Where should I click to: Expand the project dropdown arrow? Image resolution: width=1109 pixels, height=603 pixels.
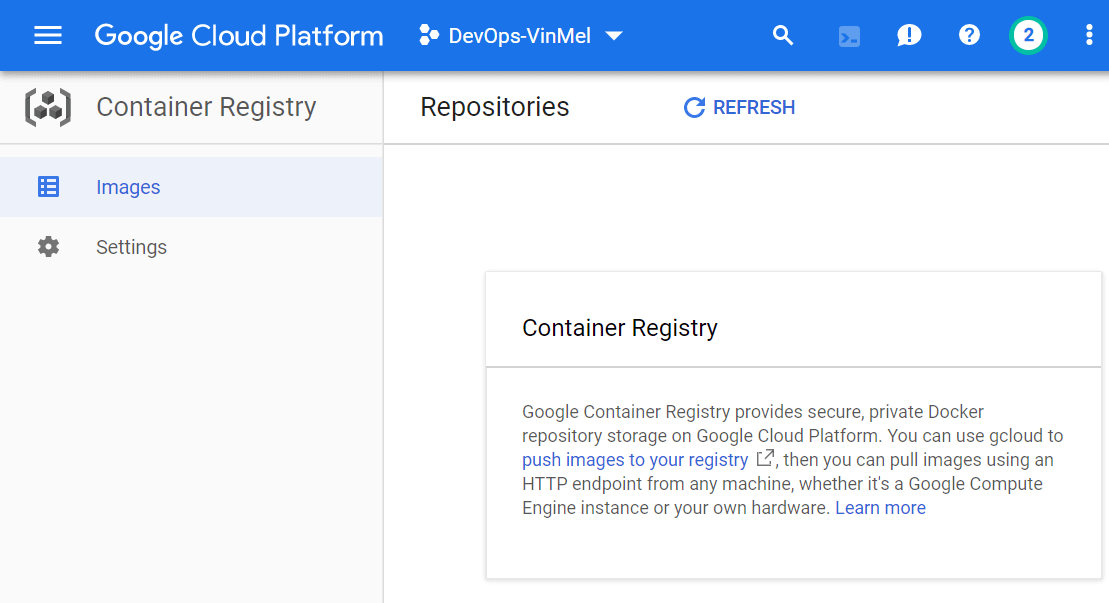pos(614,36)
